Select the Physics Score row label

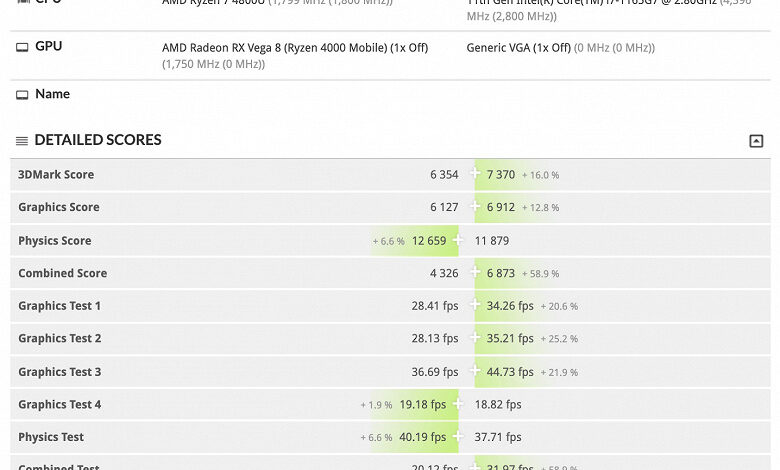(55, 241)
